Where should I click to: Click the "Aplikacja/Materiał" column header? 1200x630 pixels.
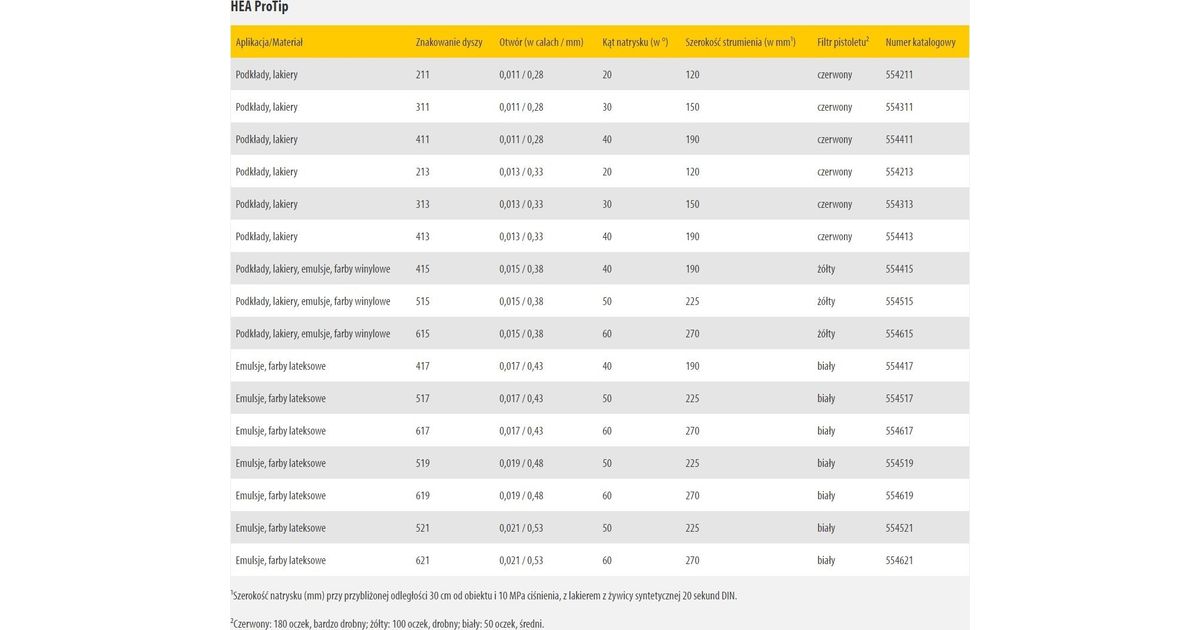pyautogui.click(x=269, y=43)
